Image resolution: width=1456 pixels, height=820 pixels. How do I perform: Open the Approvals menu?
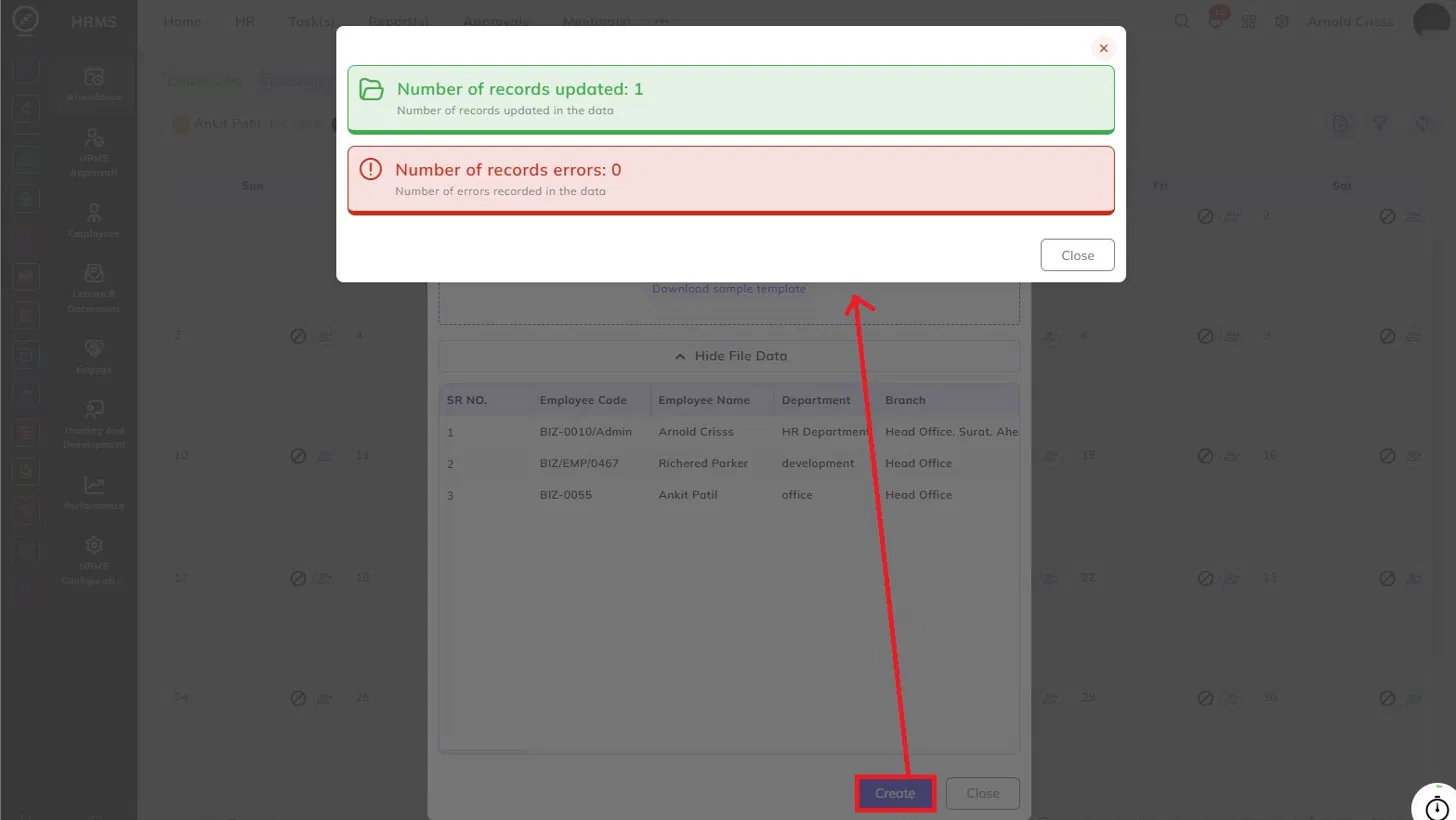click(496, 21)
